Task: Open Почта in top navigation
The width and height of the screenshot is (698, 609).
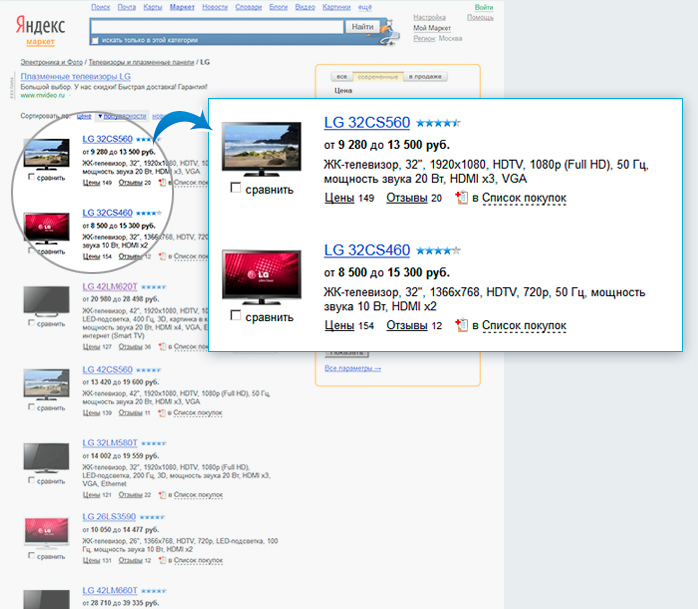Action: click(127, 7)
